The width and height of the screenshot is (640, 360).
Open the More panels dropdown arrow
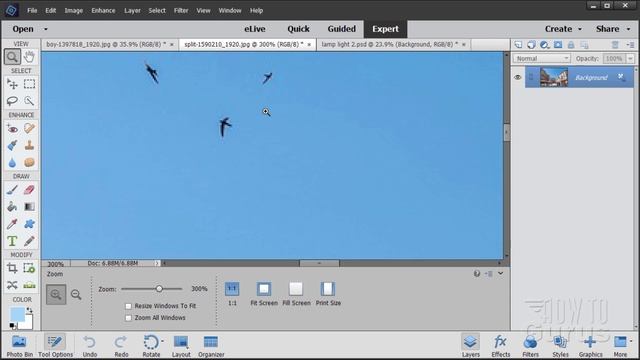tap(631, 341)
